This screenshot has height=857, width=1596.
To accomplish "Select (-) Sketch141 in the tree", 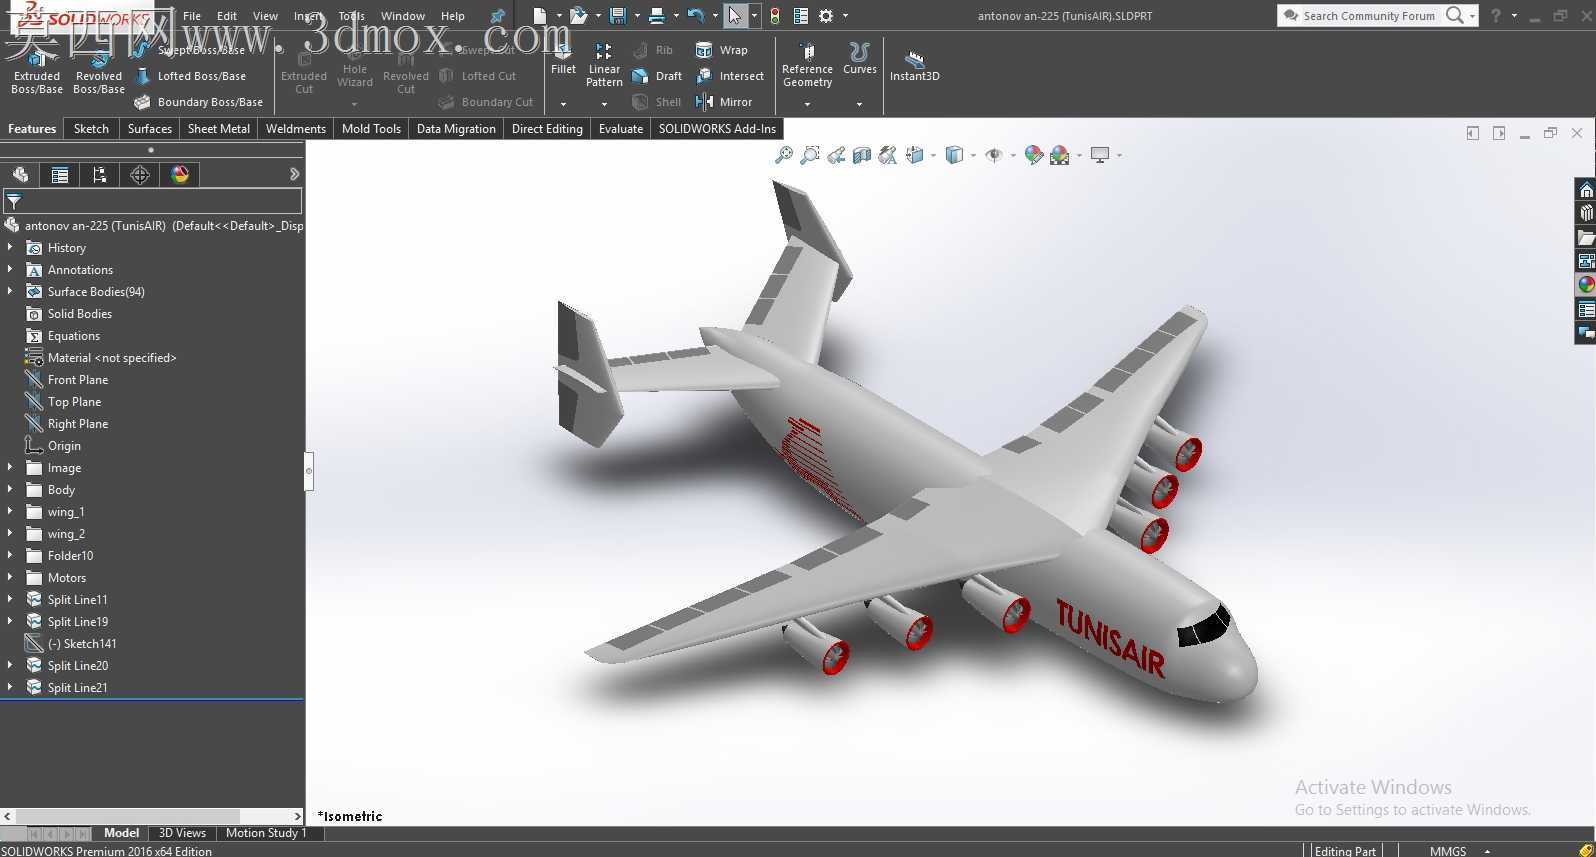I will click(82, 644).
